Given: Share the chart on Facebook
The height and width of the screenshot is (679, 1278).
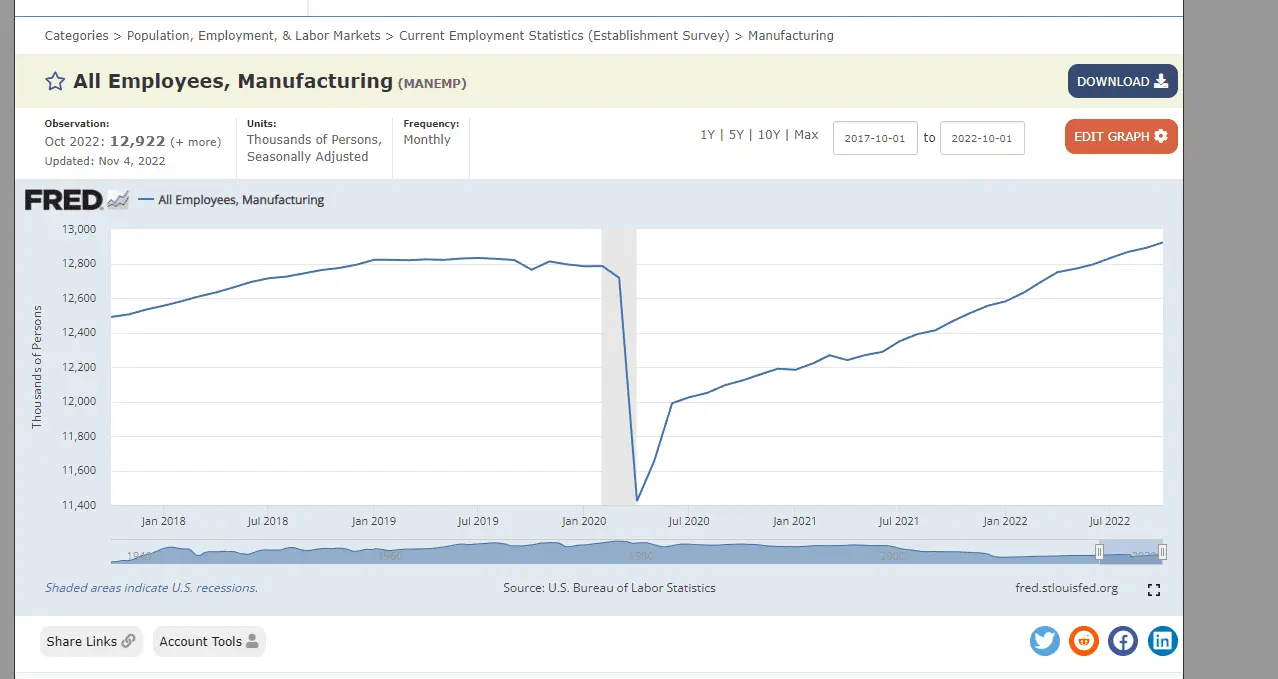Looking at the screenshot, I should point(1123,641).
